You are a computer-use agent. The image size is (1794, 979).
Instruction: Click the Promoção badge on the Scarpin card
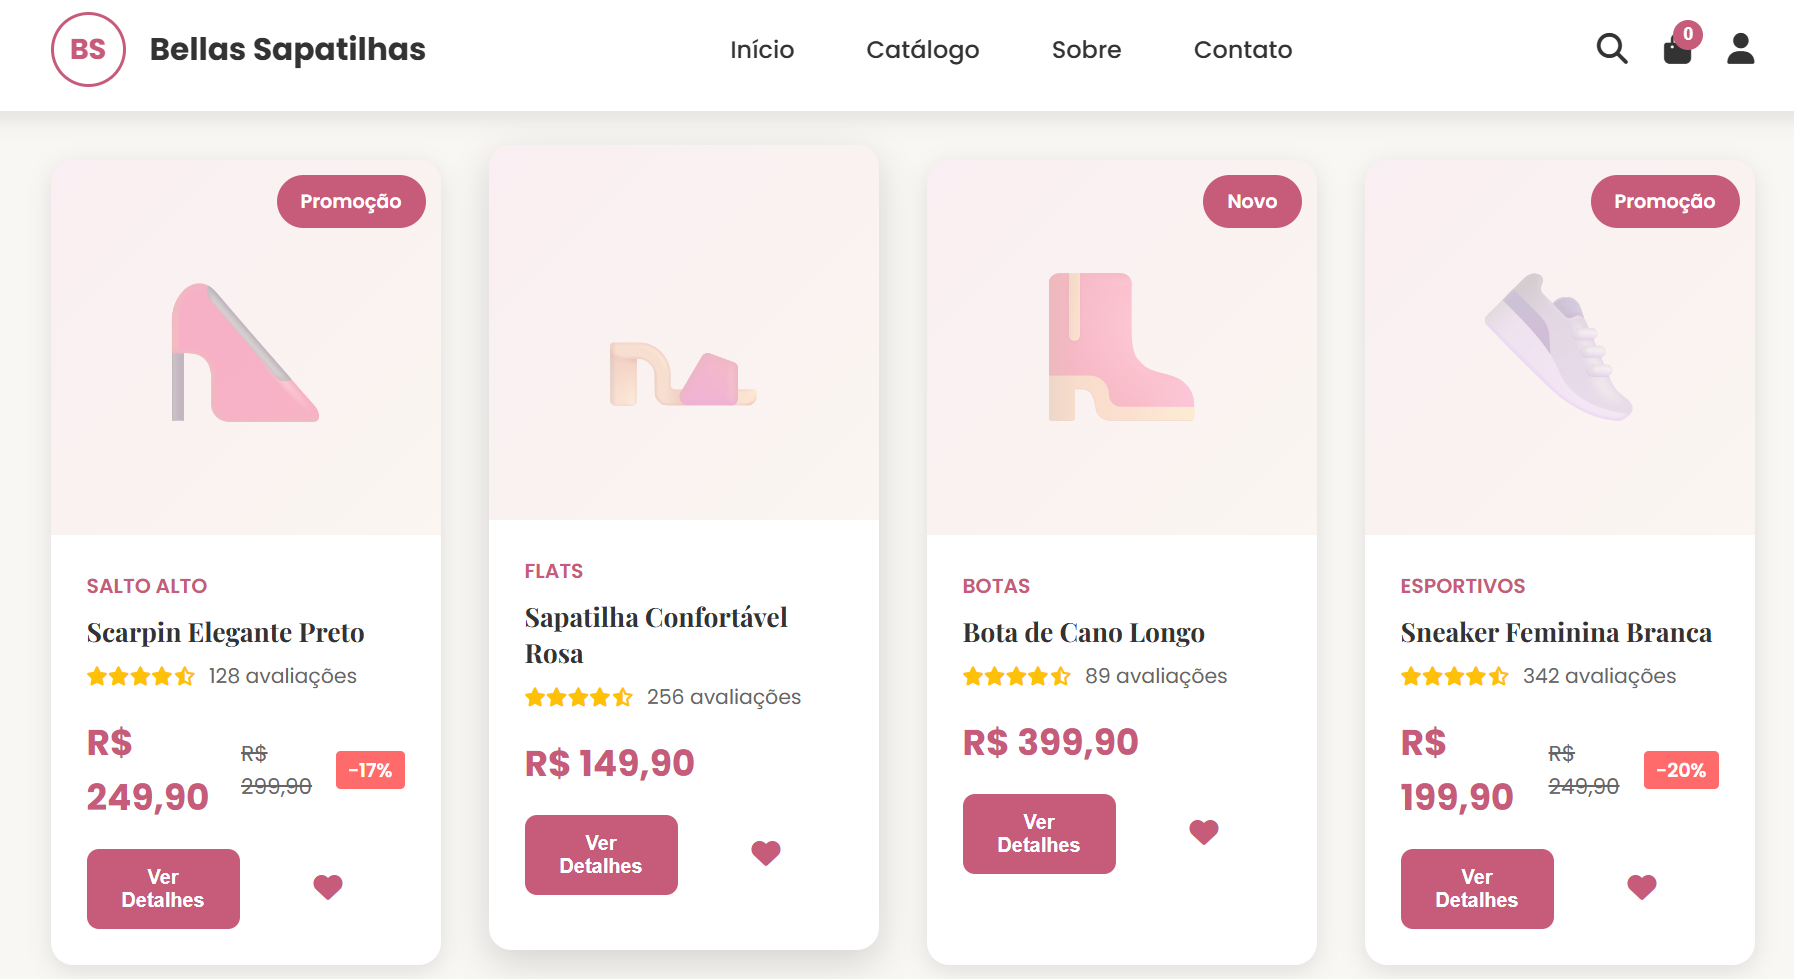coord(351,201)
